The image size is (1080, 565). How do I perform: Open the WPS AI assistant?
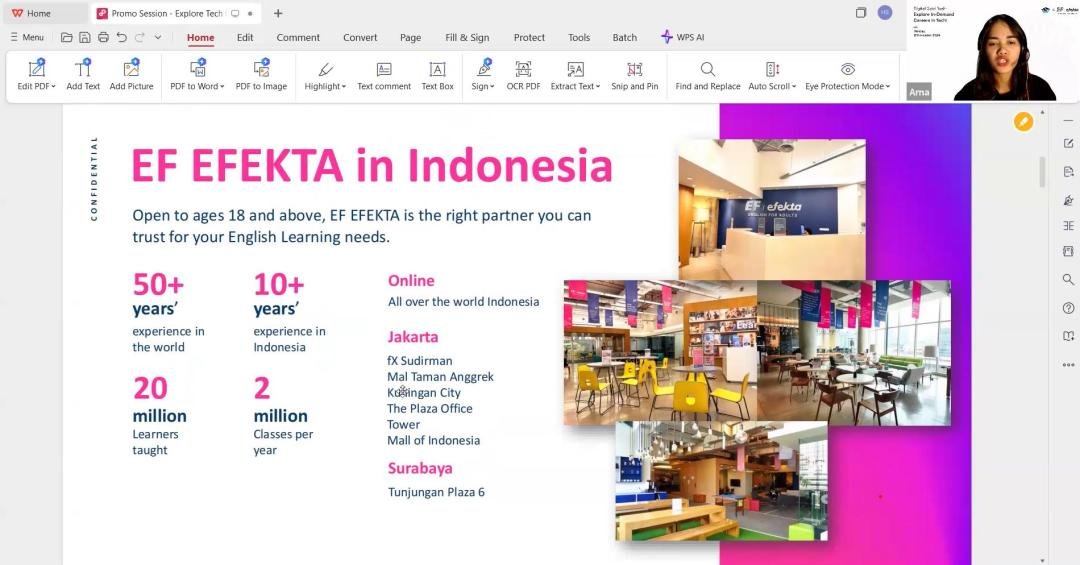(683, 37)
